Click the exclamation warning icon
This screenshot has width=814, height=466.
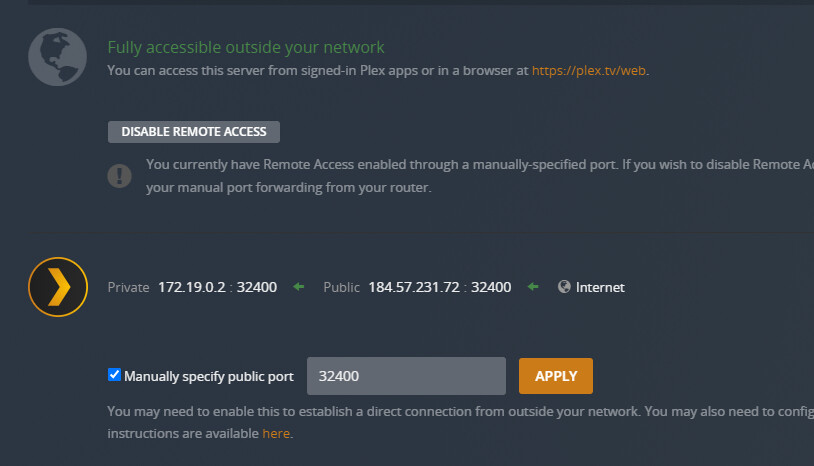[119, 175]
